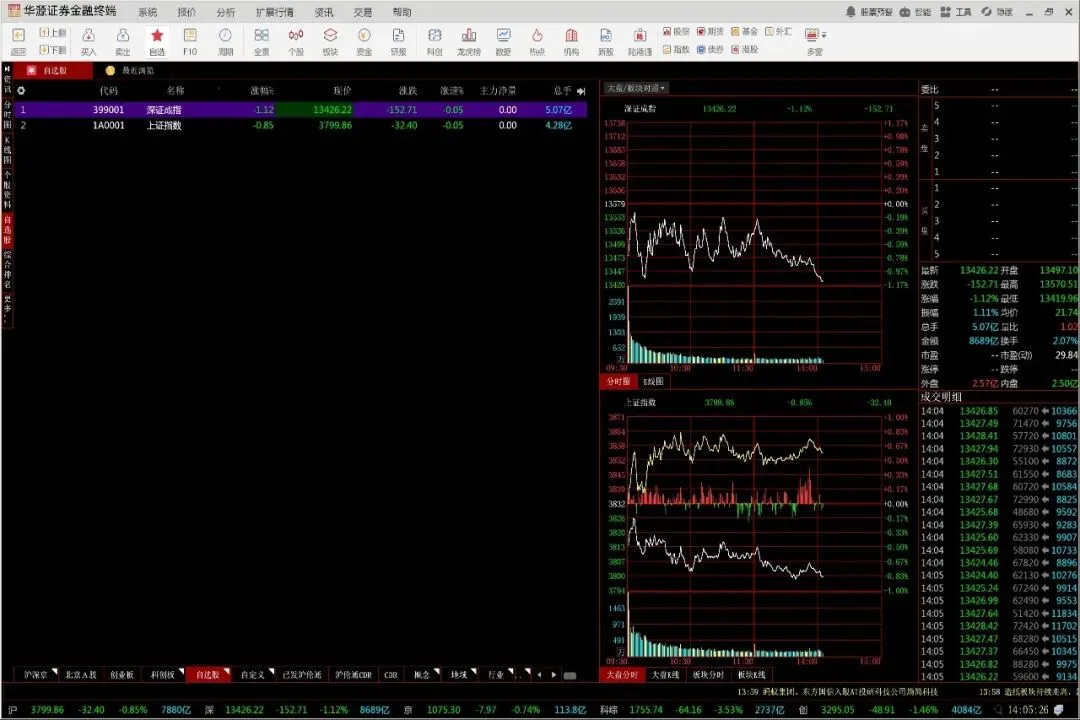Select the 上证指数 row in watchlist
The image size is (1080, 720).
pos(301,125)
